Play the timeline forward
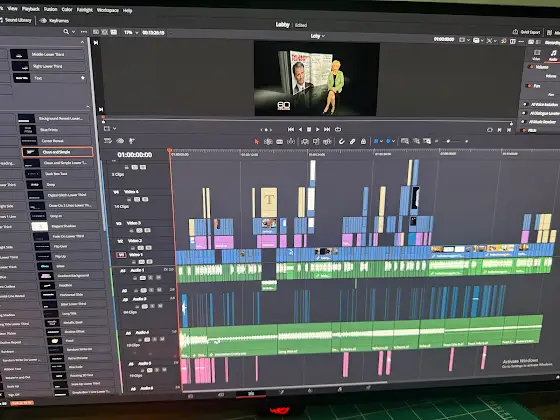This screenshot has width=560, height=420. (x=318, y=129)
